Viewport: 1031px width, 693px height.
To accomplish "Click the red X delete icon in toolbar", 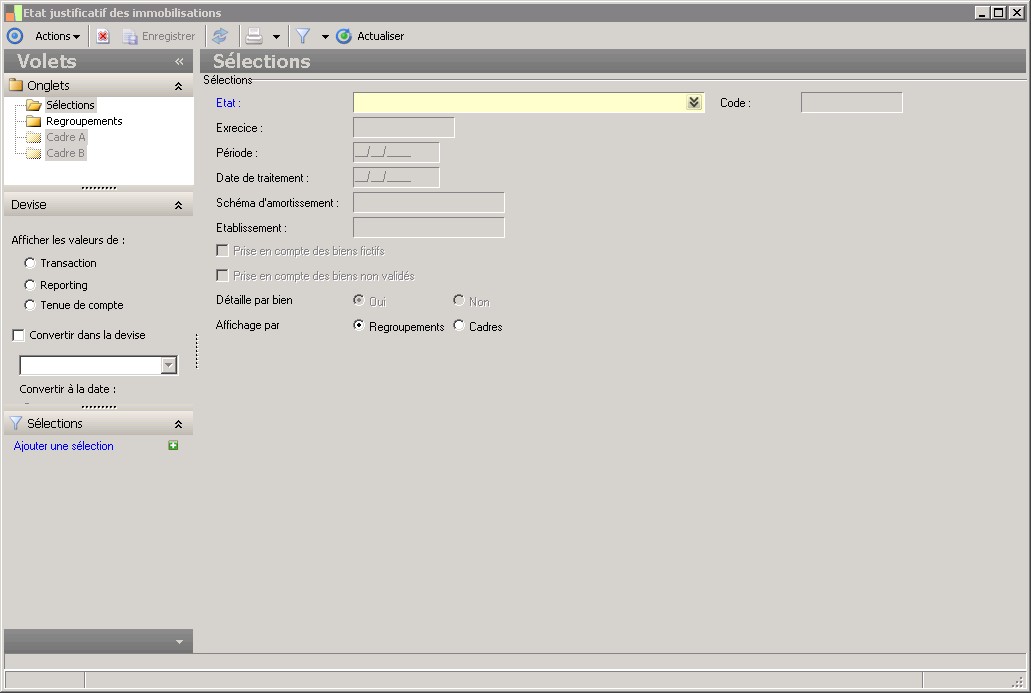I will [103, 36].
